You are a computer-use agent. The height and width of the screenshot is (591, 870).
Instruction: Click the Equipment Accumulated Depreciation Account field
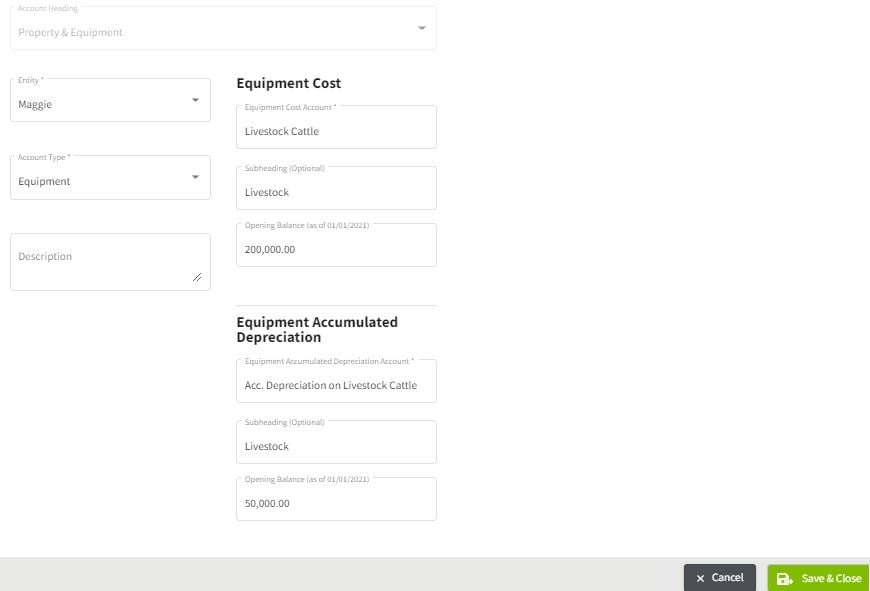[336, 384]
